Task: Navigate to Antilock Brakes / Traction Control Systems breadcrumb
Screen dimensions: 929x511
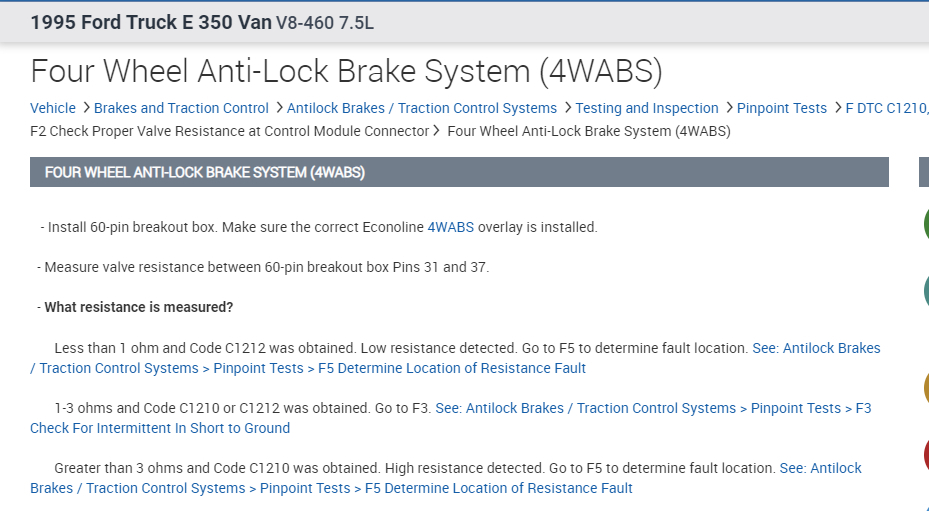Action: pyautogui.click(x=422, y=108)
